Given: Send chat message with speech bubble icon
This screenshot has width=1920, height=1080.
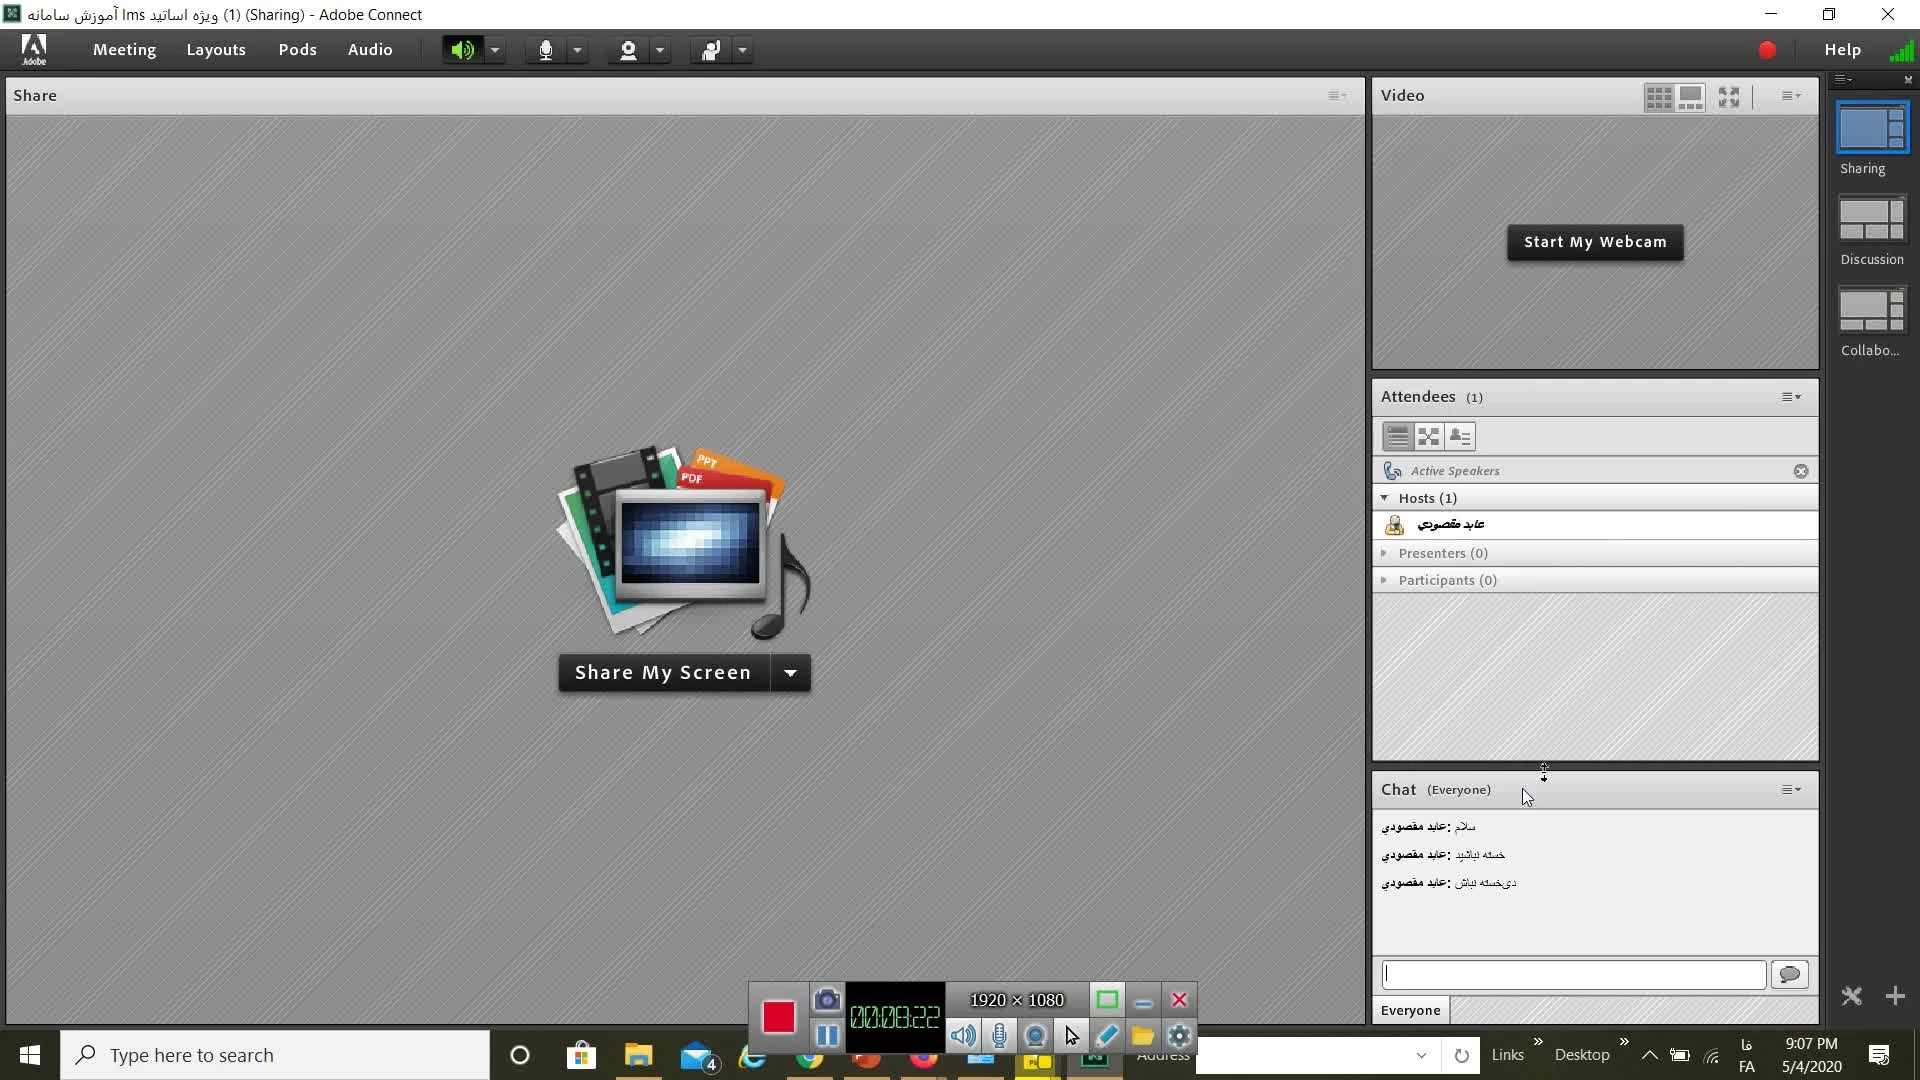Looking at the screenshot, I should (x=1790, y=974).
